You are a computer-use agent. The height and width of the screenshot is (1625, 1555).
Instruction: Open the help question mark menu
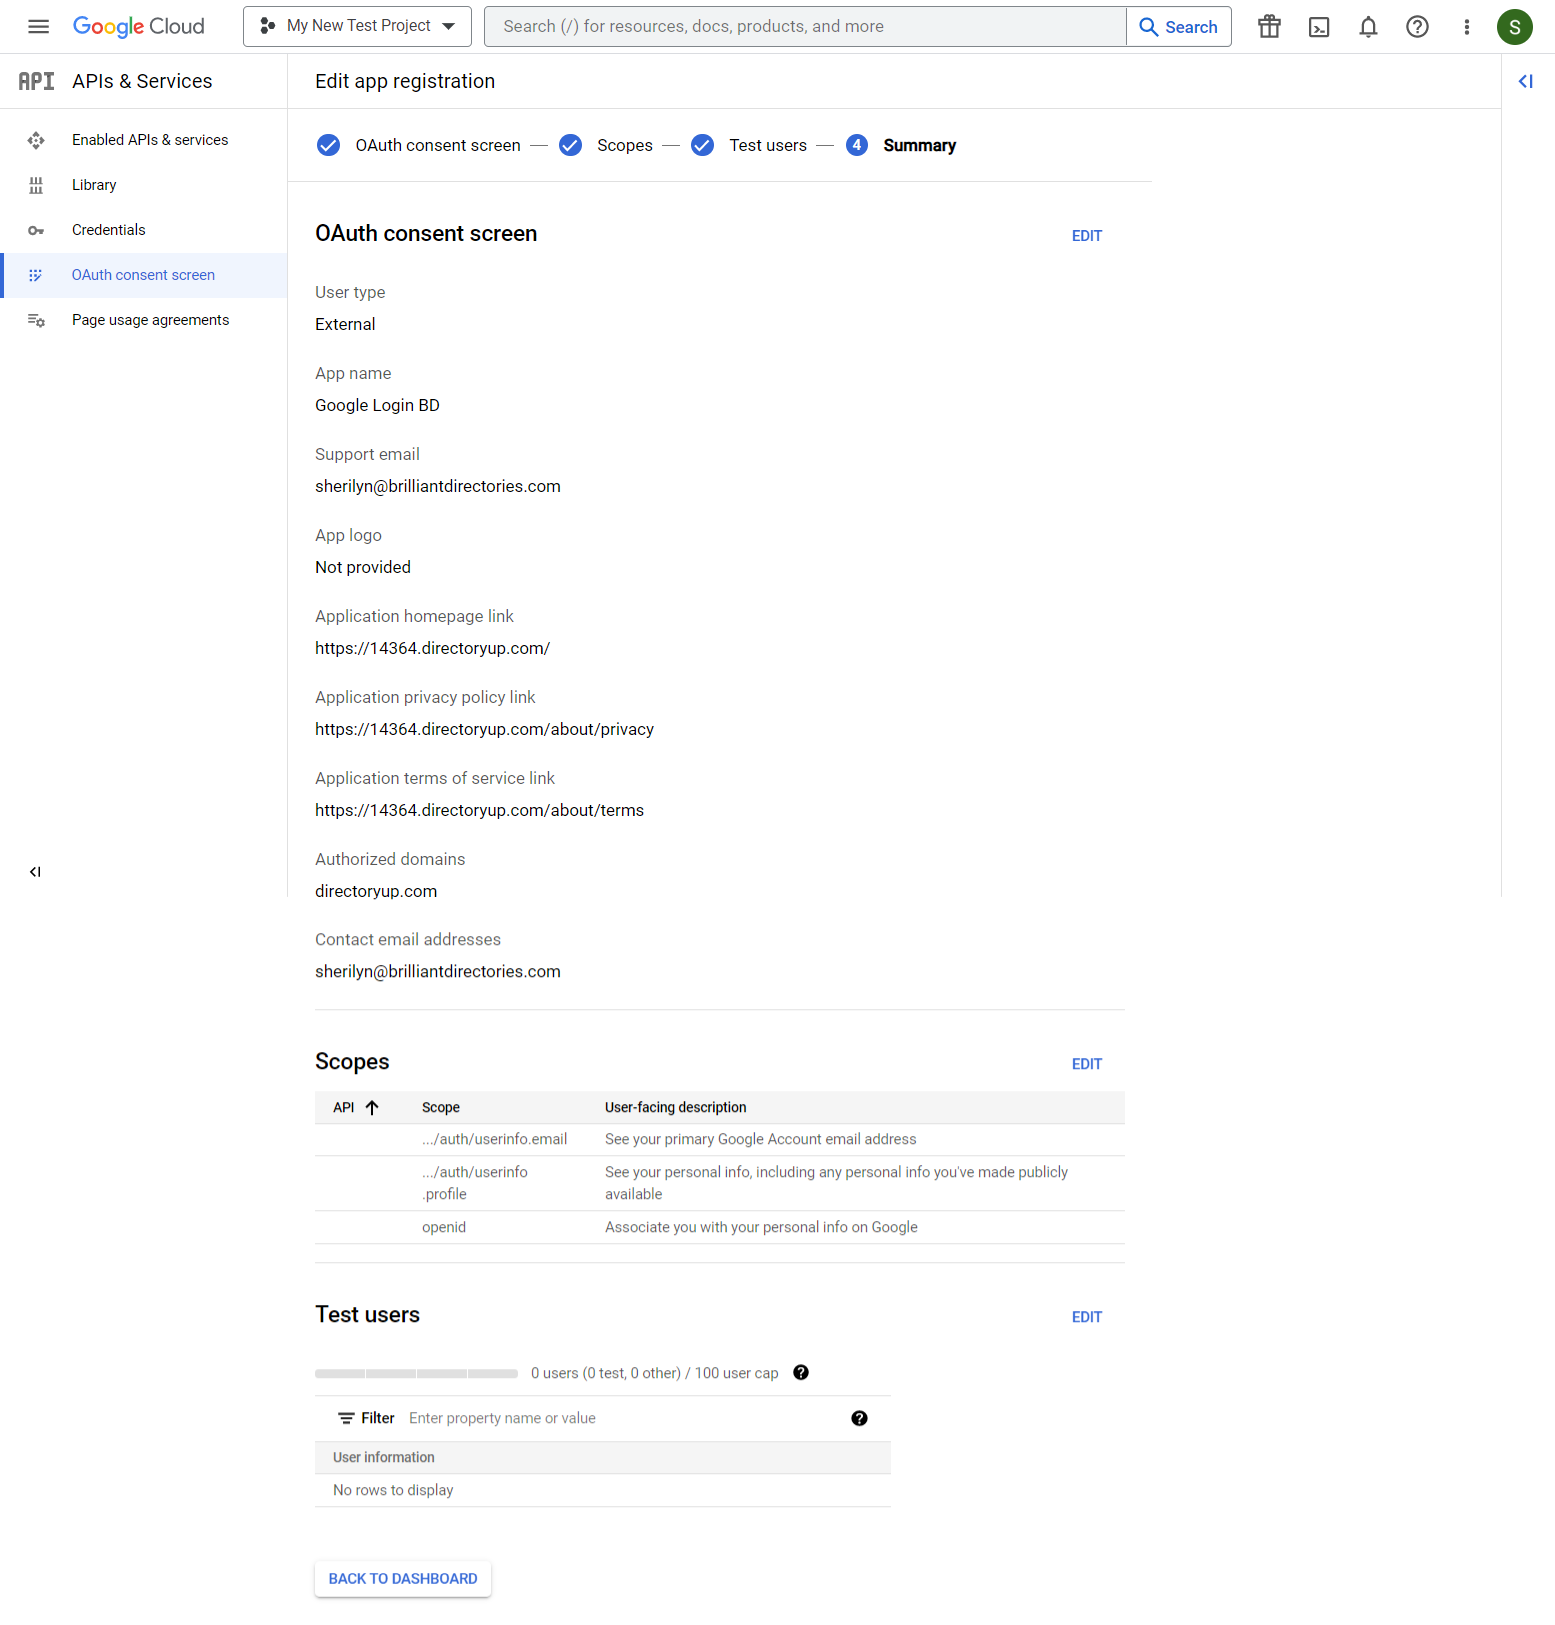pyautogui.click(x=1417, y=27)
